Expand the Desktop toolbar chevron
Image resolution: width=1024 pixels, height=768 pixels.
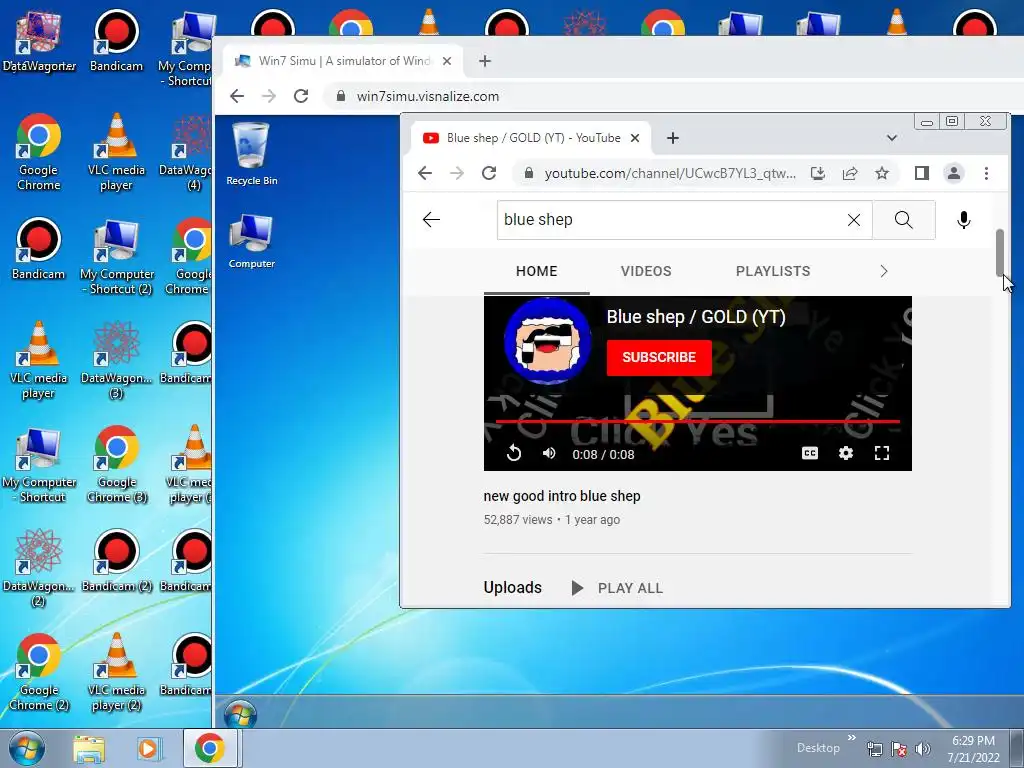[852, 738]
